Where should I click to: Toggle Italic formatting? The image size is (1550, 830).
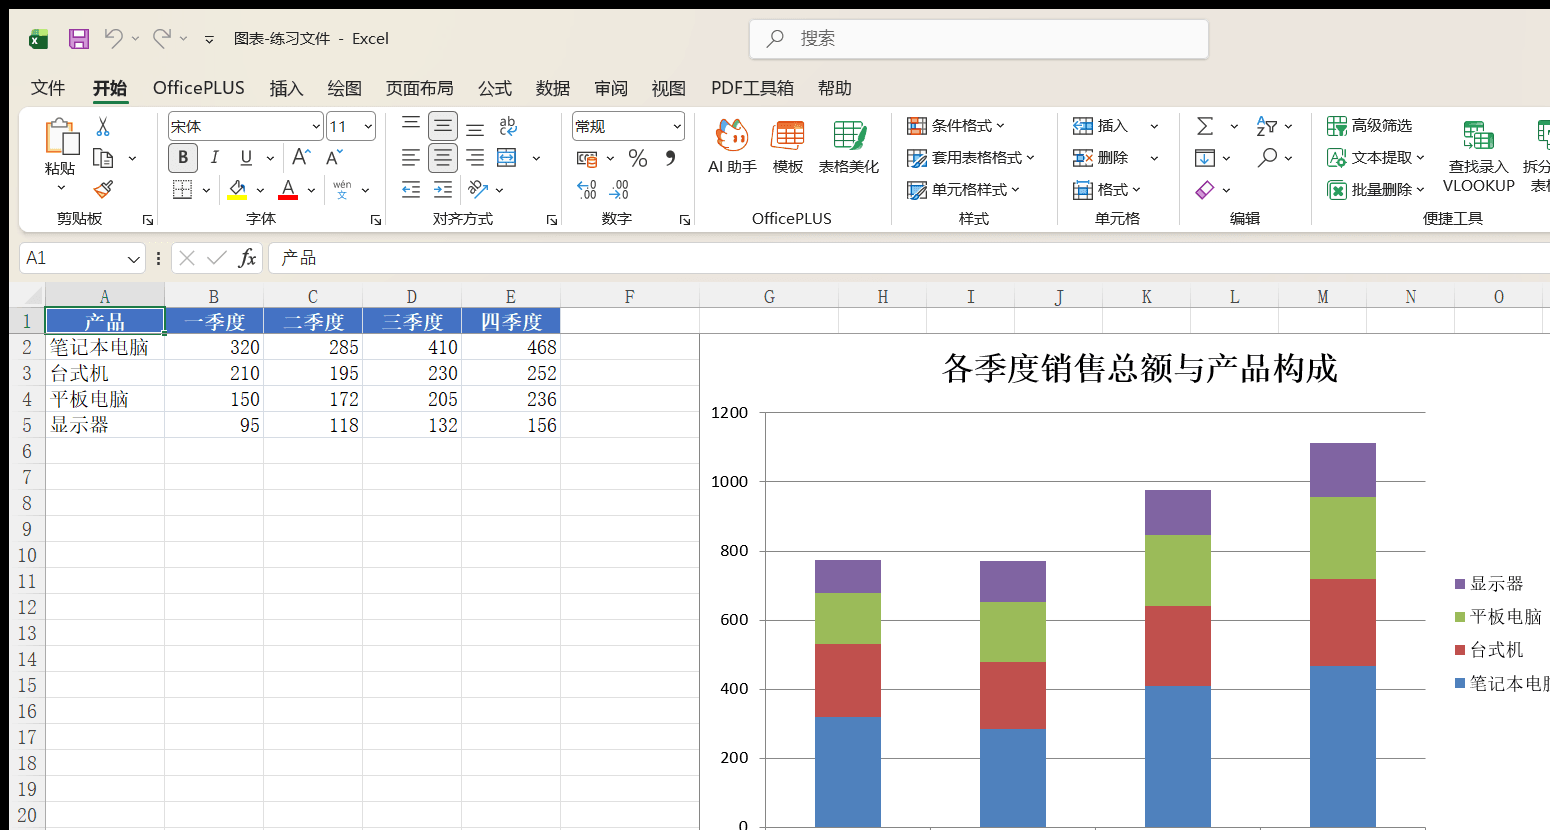(214, 158)
